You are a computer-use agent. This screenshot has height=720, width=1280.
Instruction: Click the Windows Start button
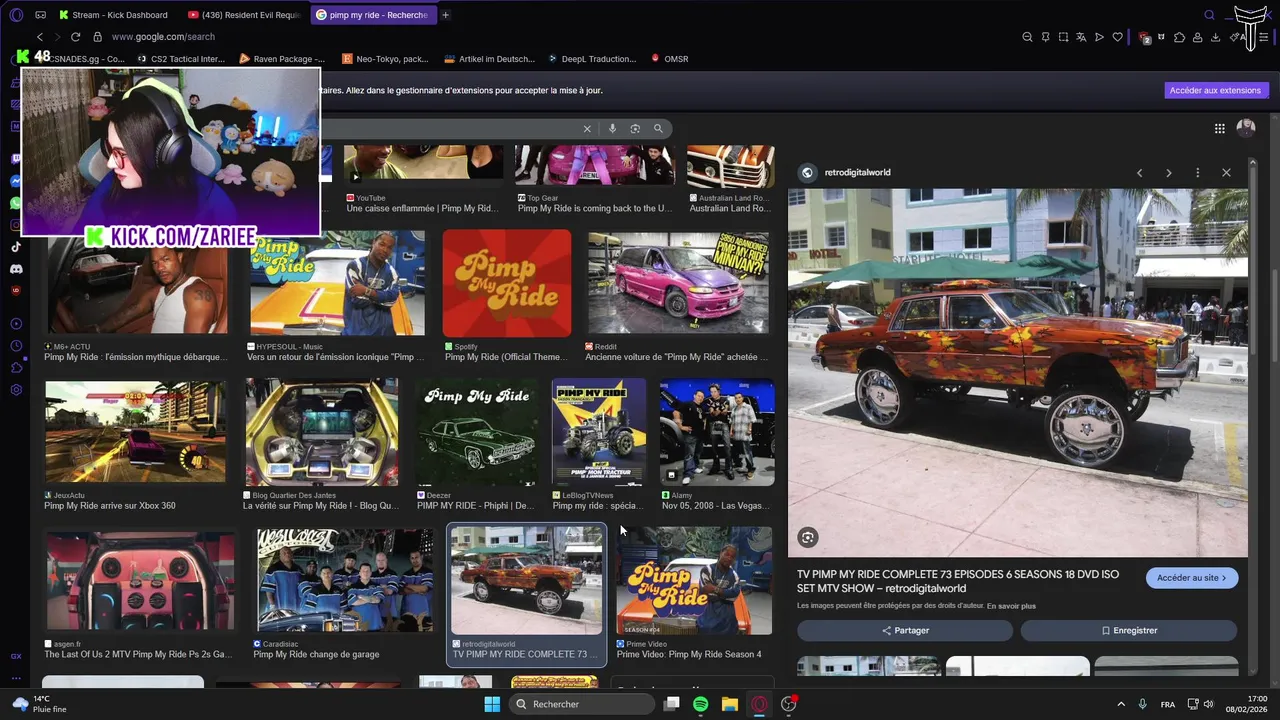click(492, 704)
